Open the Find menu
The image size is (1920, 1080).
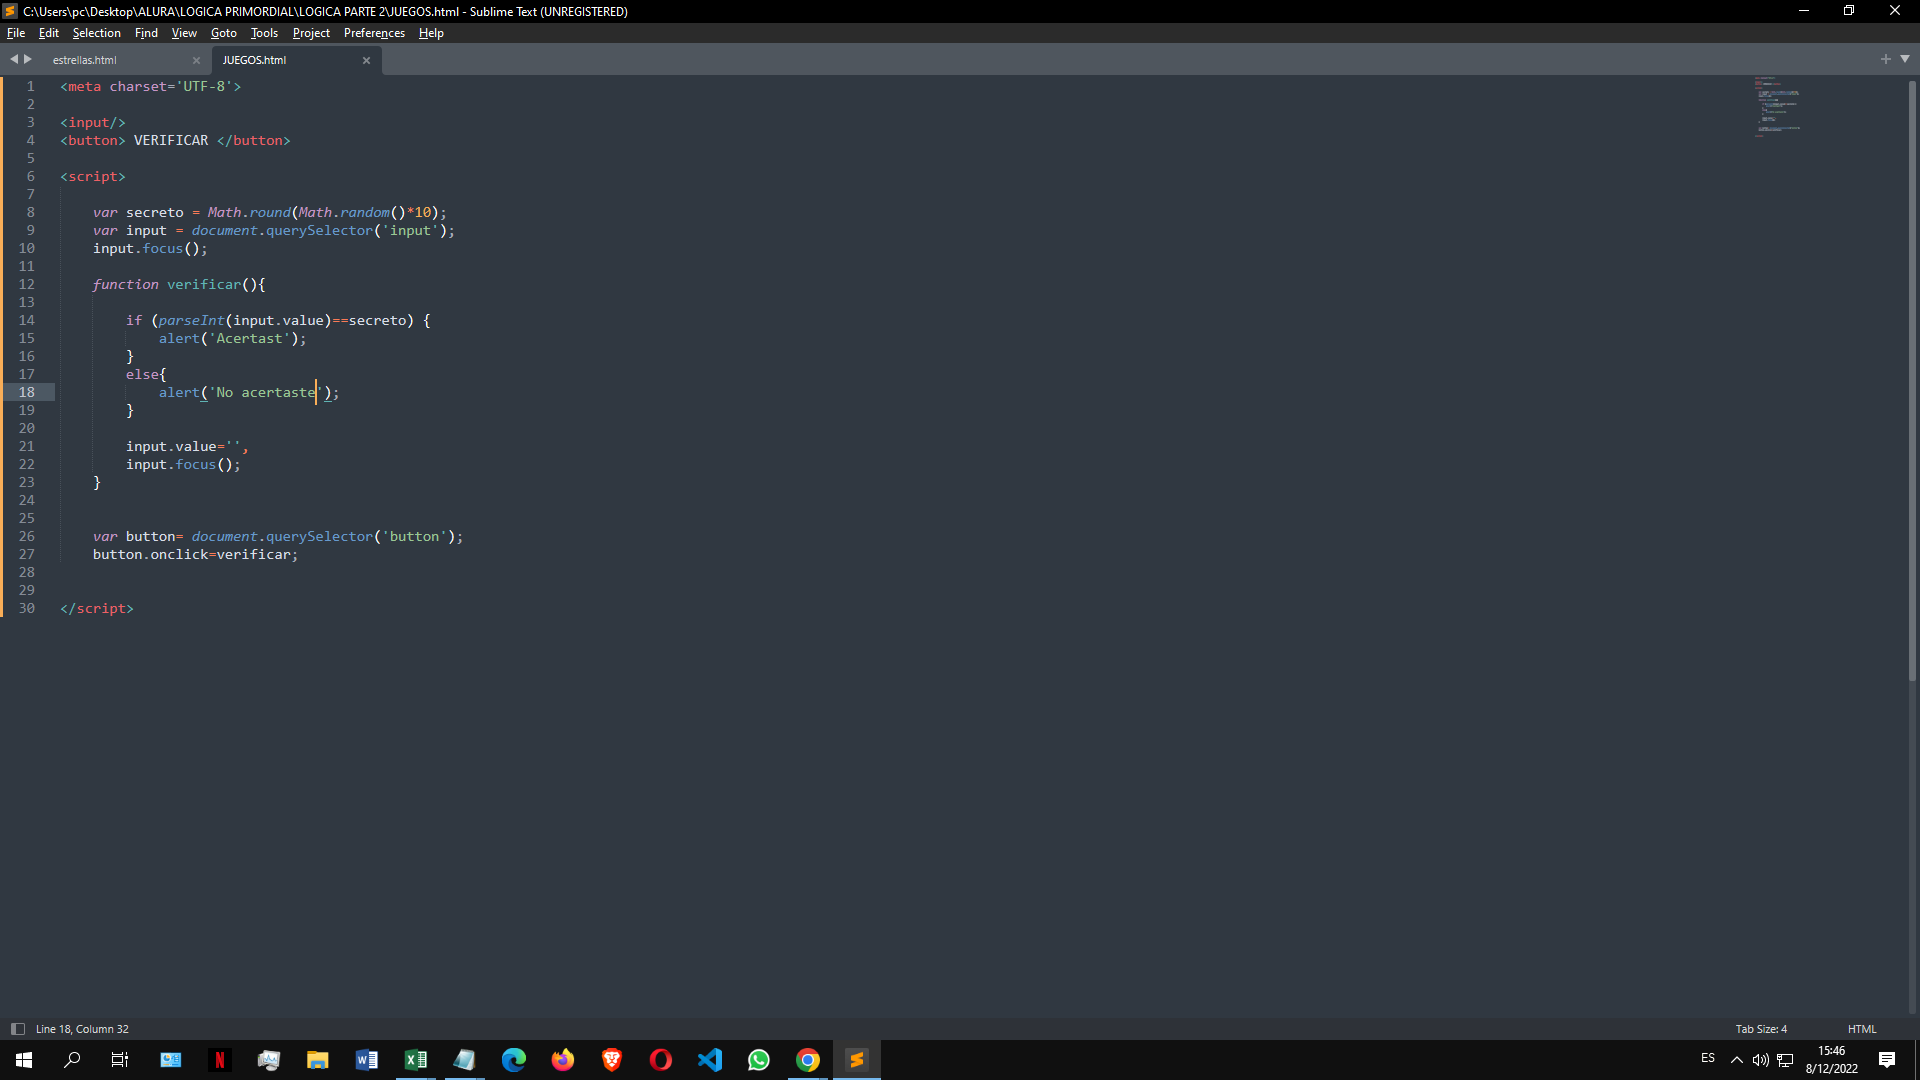point(146,33)
